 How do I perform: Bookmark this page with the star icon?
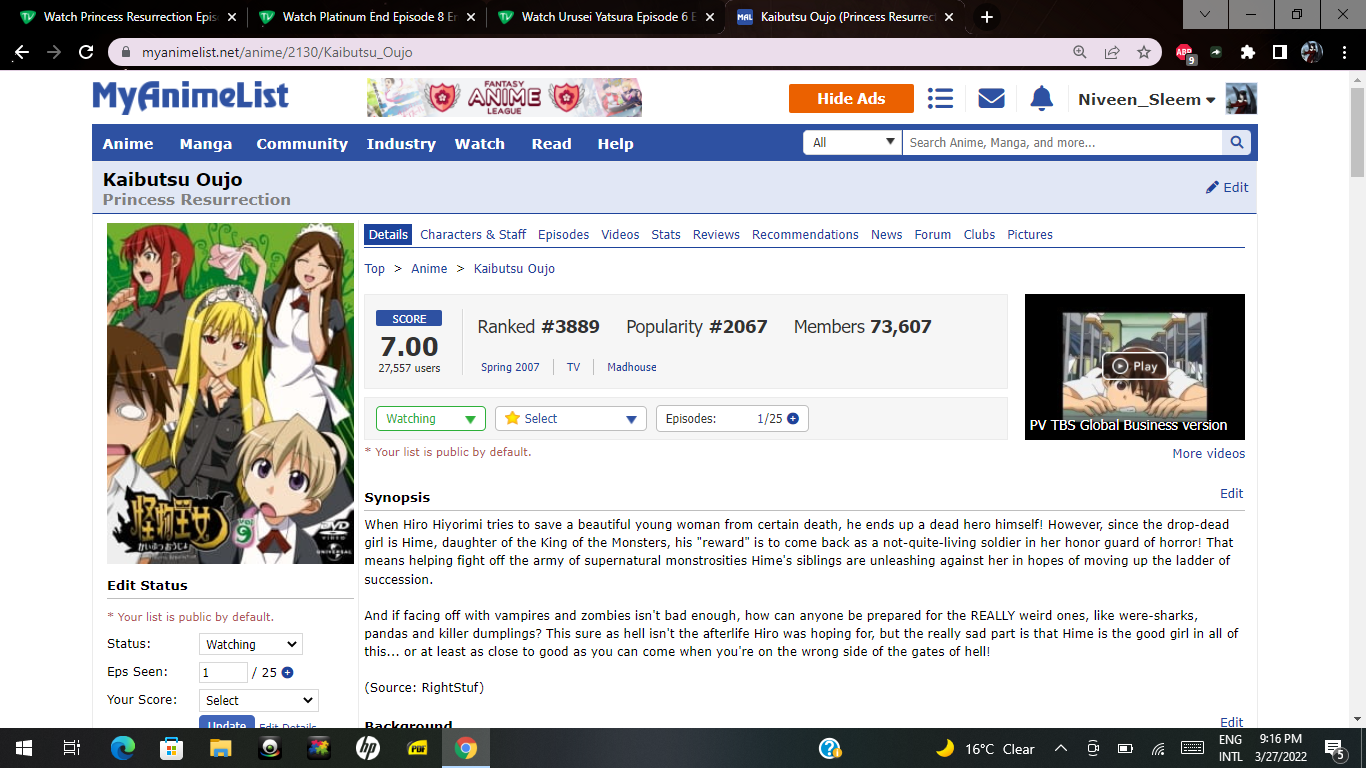click(1143, 52)
